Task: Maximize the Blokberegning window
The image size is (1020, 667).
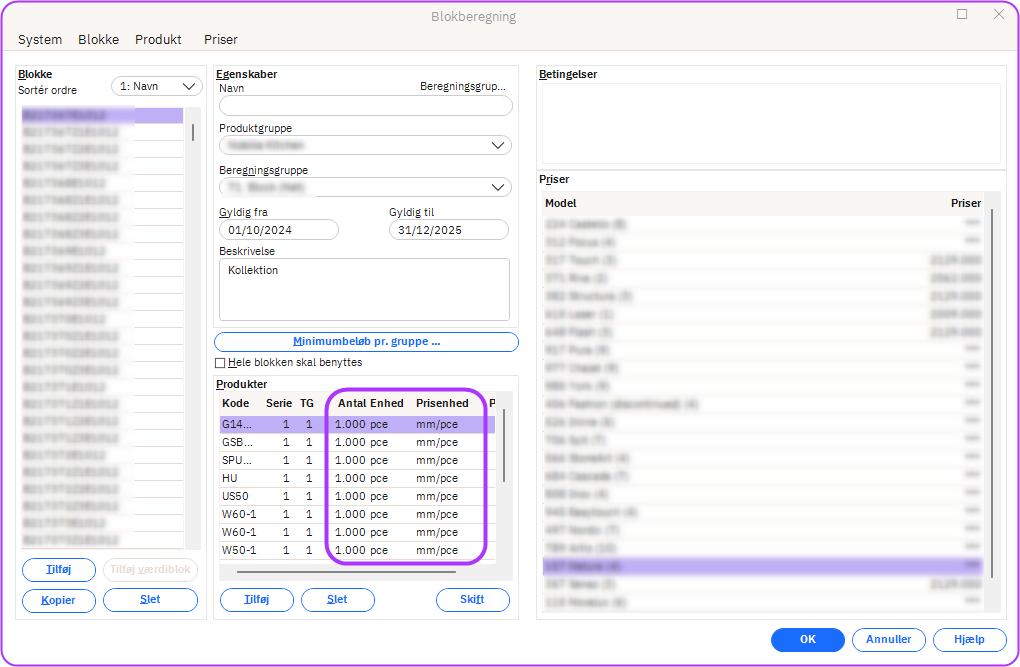Action: [x=962, y=15]
